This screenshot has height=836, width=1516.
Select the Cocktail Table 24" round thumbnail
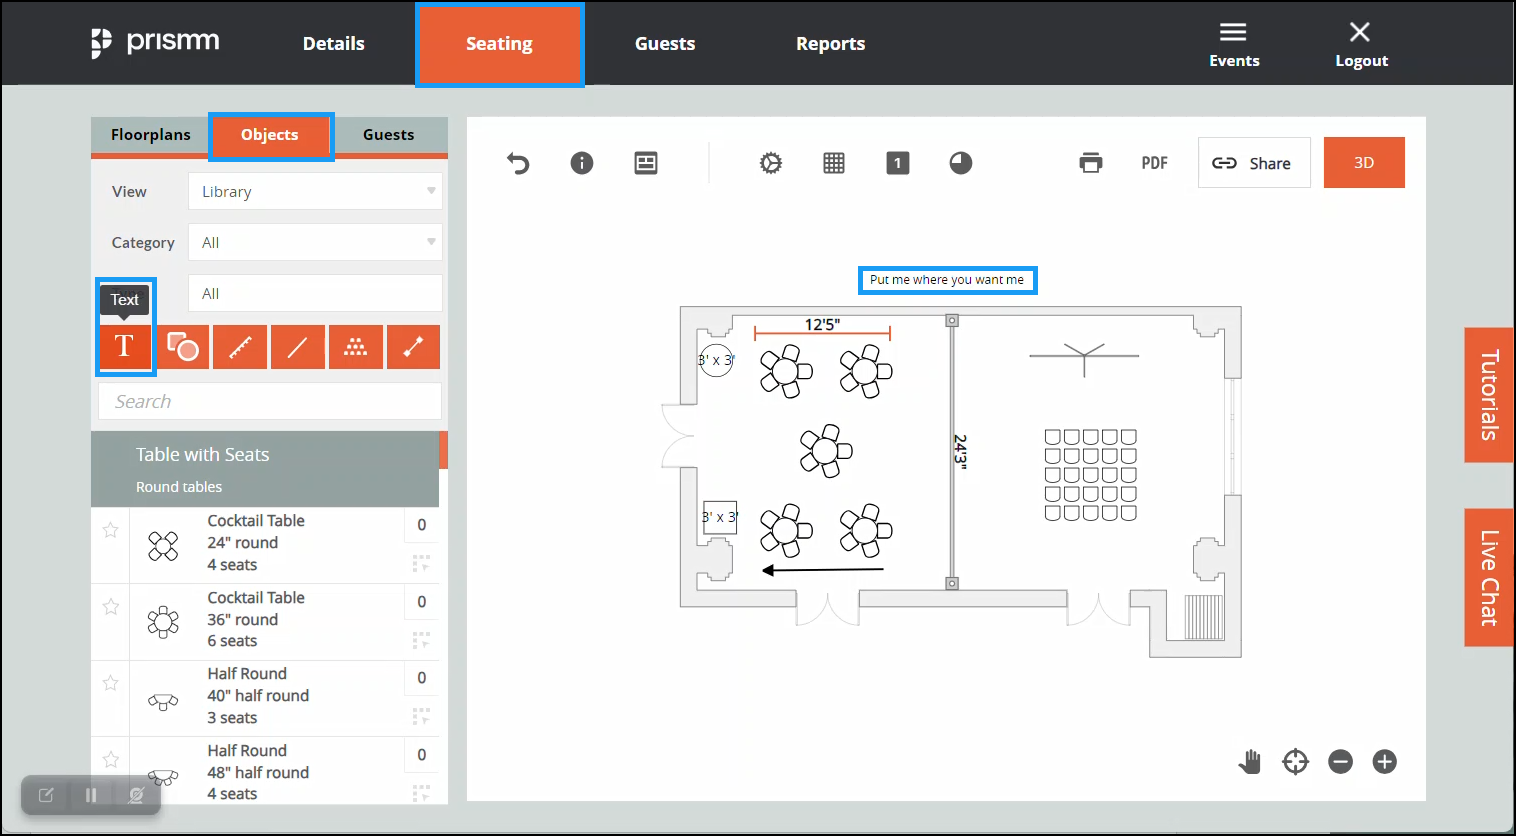pos(163,546)
